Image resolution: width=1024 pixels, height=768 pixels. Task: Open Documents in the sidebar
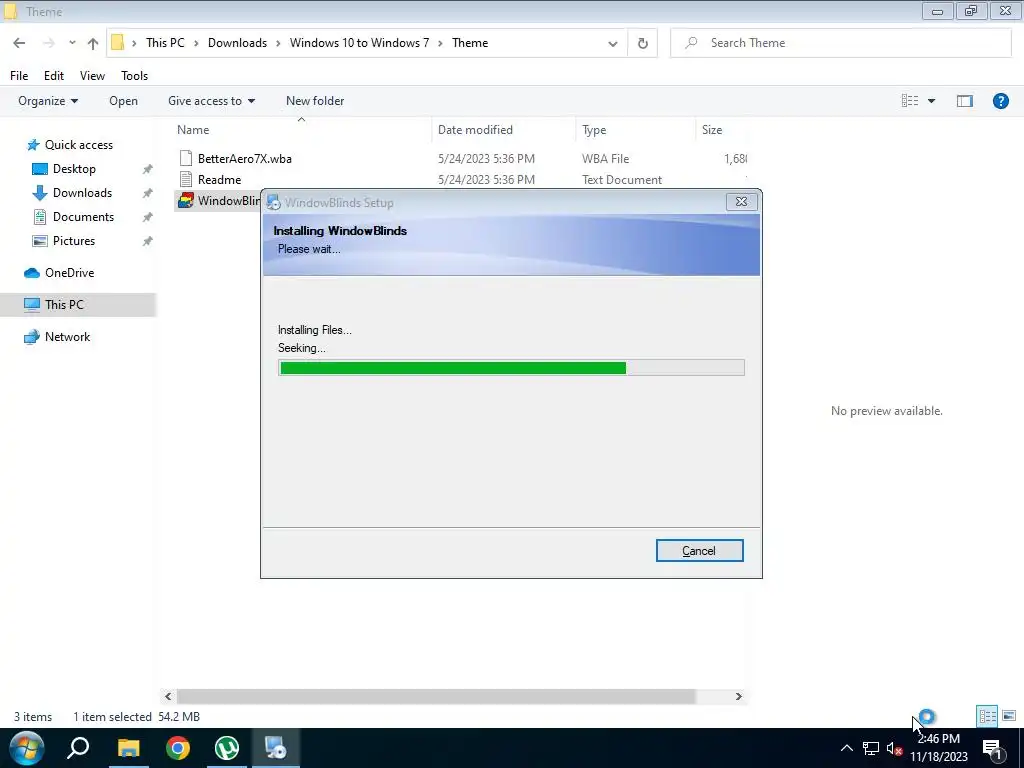pyautogui.click(x=83, y=217)
